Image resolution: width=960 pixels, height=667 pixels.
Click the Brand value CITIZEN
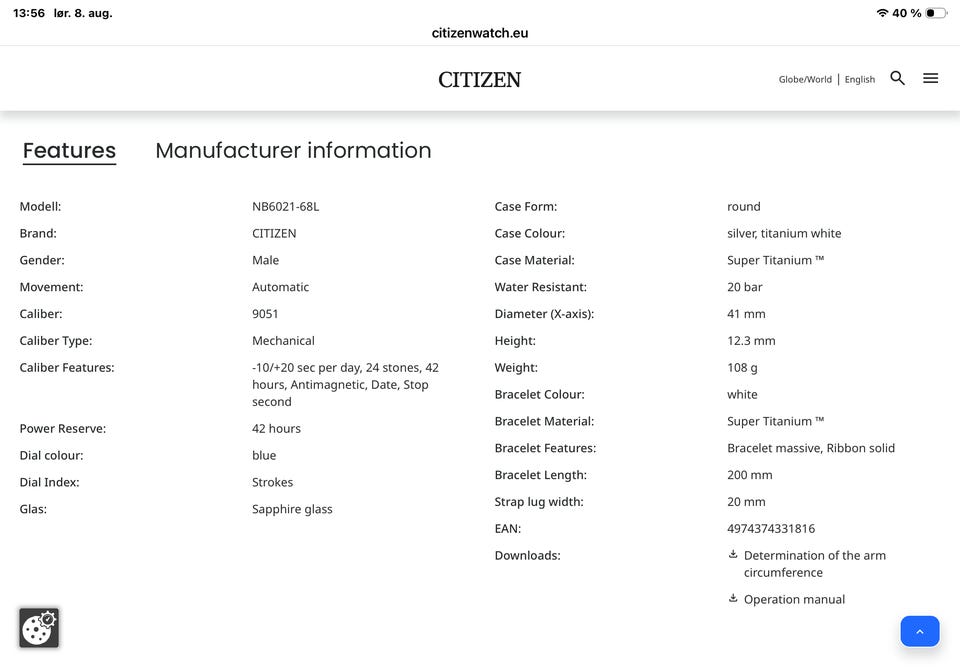(x=274, y=233)
